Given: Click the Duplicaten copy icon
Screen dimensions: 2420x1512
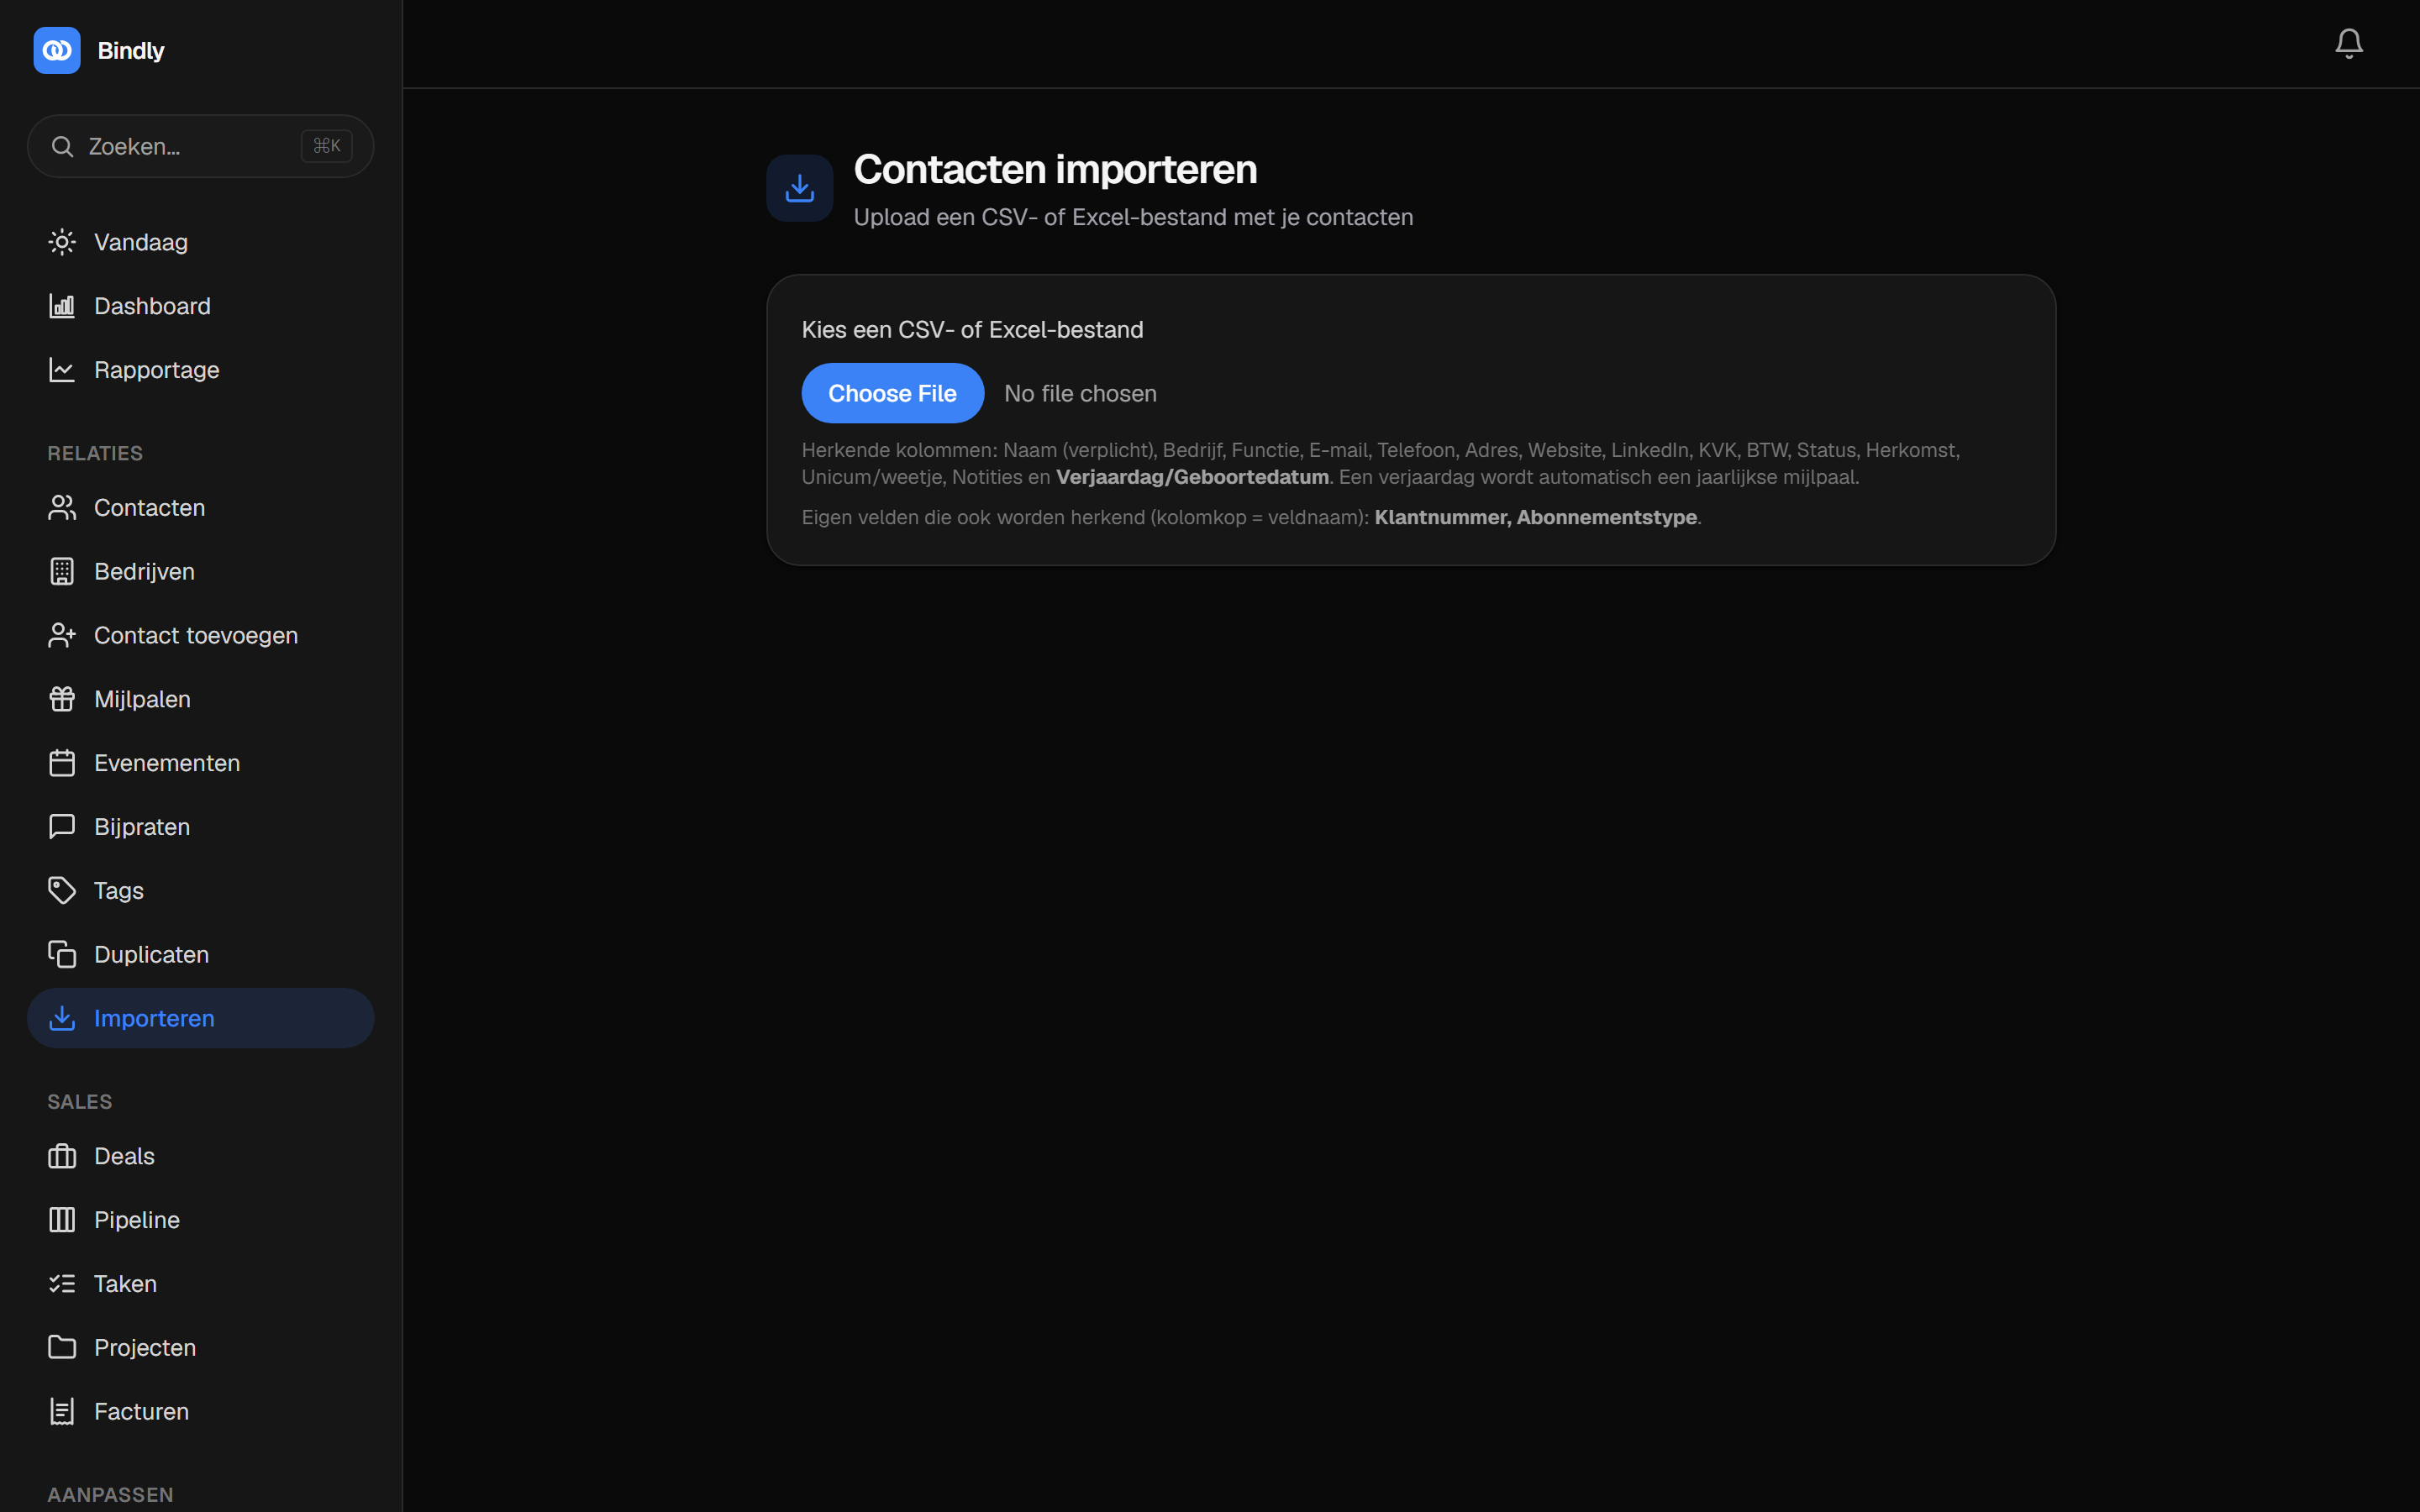Looking at the screenshot, I should point(62,955).
